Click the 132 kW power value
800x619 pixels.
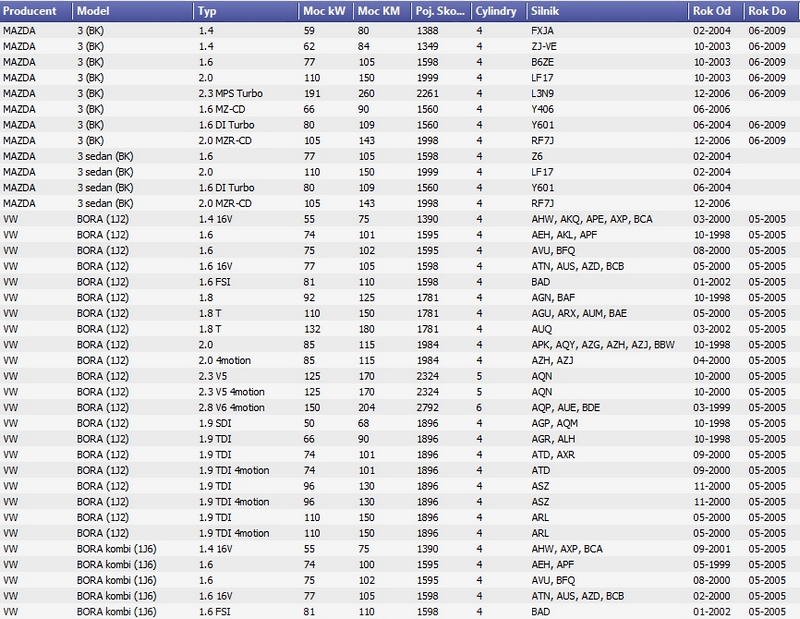(x=312, y=329)
